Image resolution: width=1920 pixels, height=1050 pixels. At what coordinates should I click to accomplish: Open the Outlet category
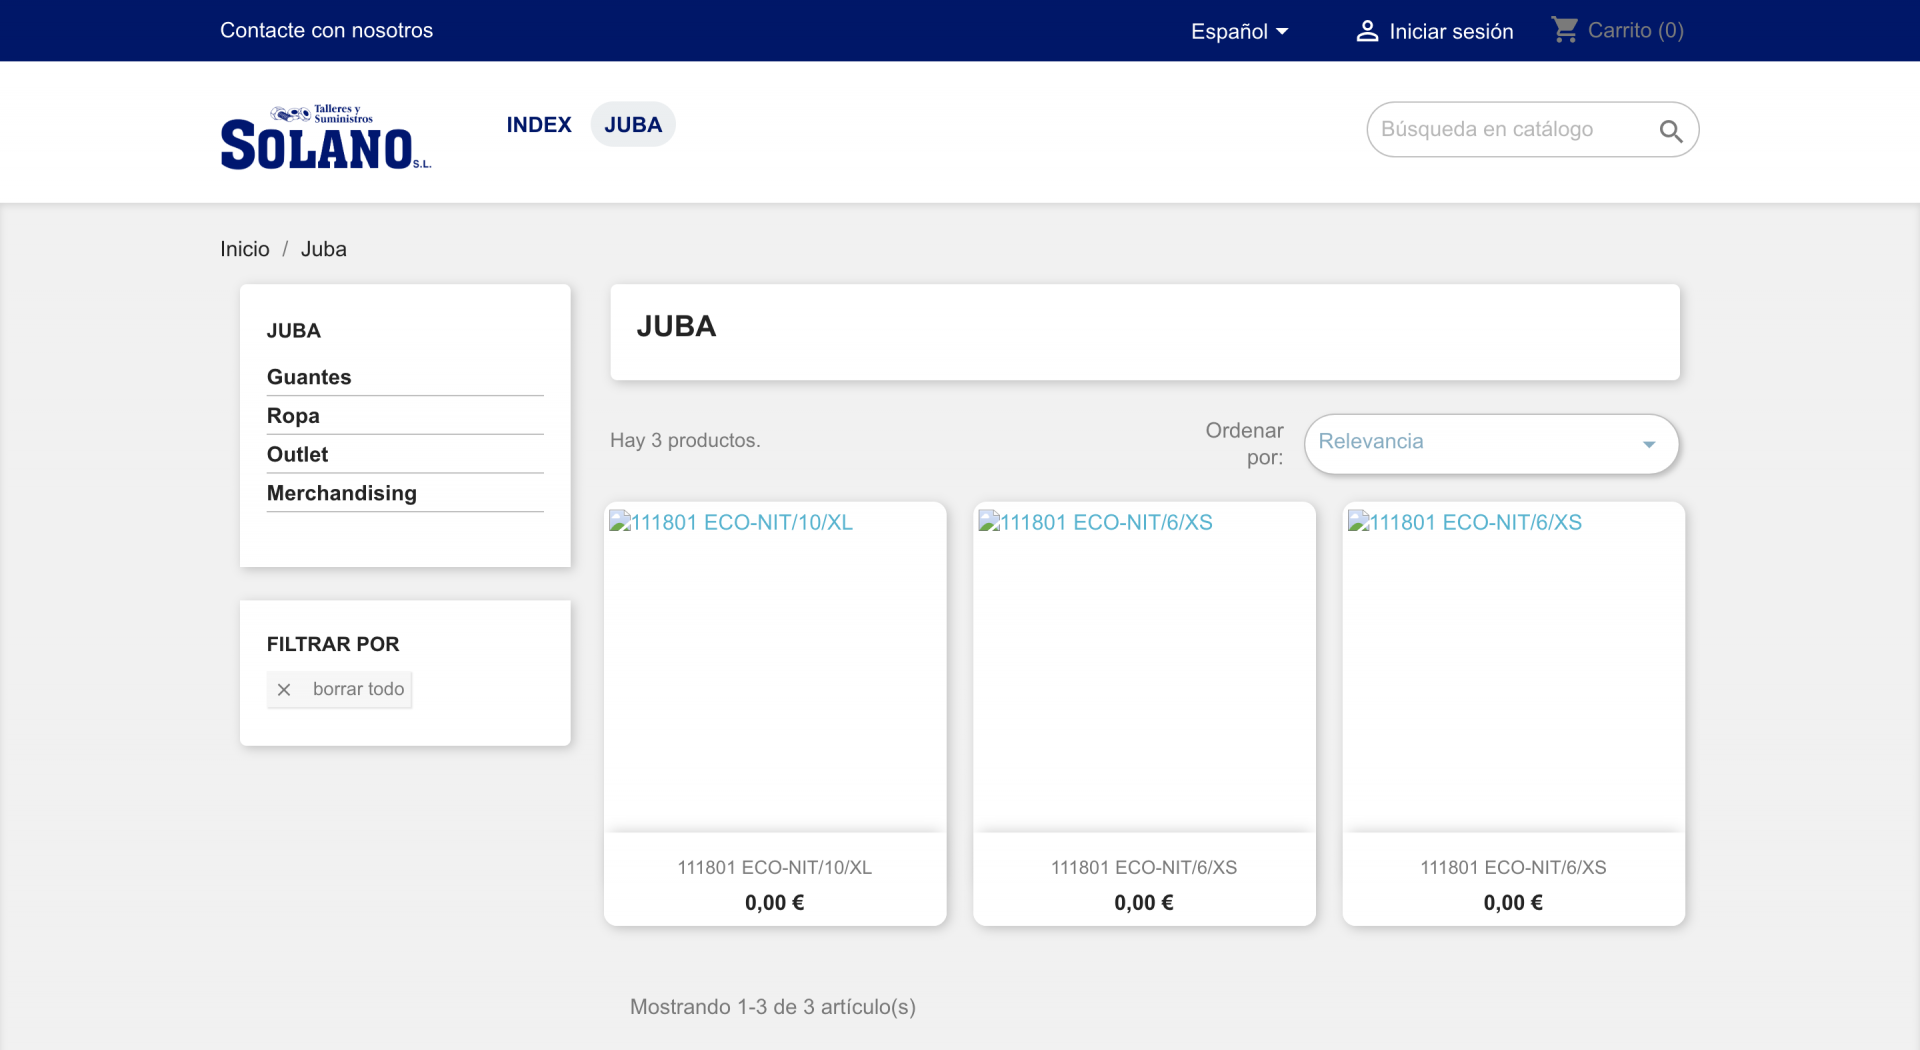(297, 454)
